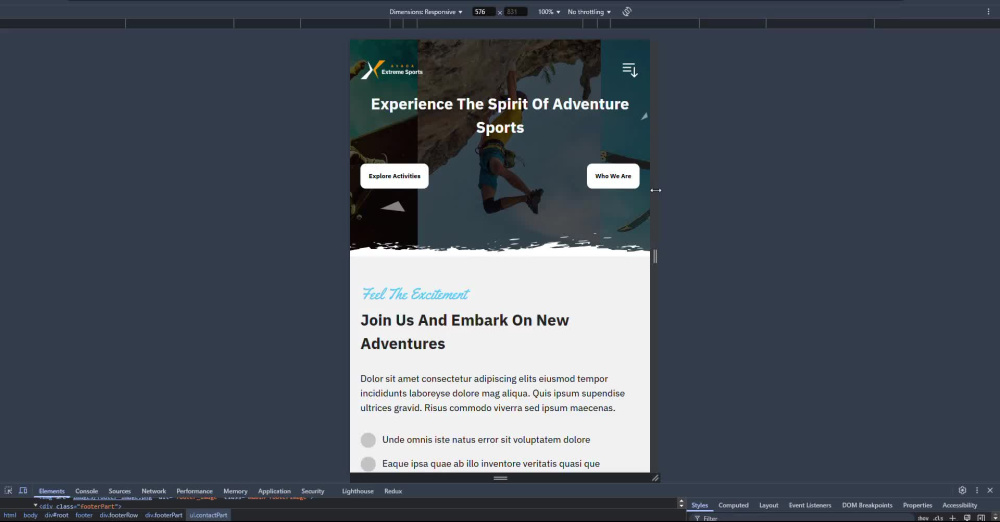Open the Application tab
1000x522 pixels.
[274, 491]
